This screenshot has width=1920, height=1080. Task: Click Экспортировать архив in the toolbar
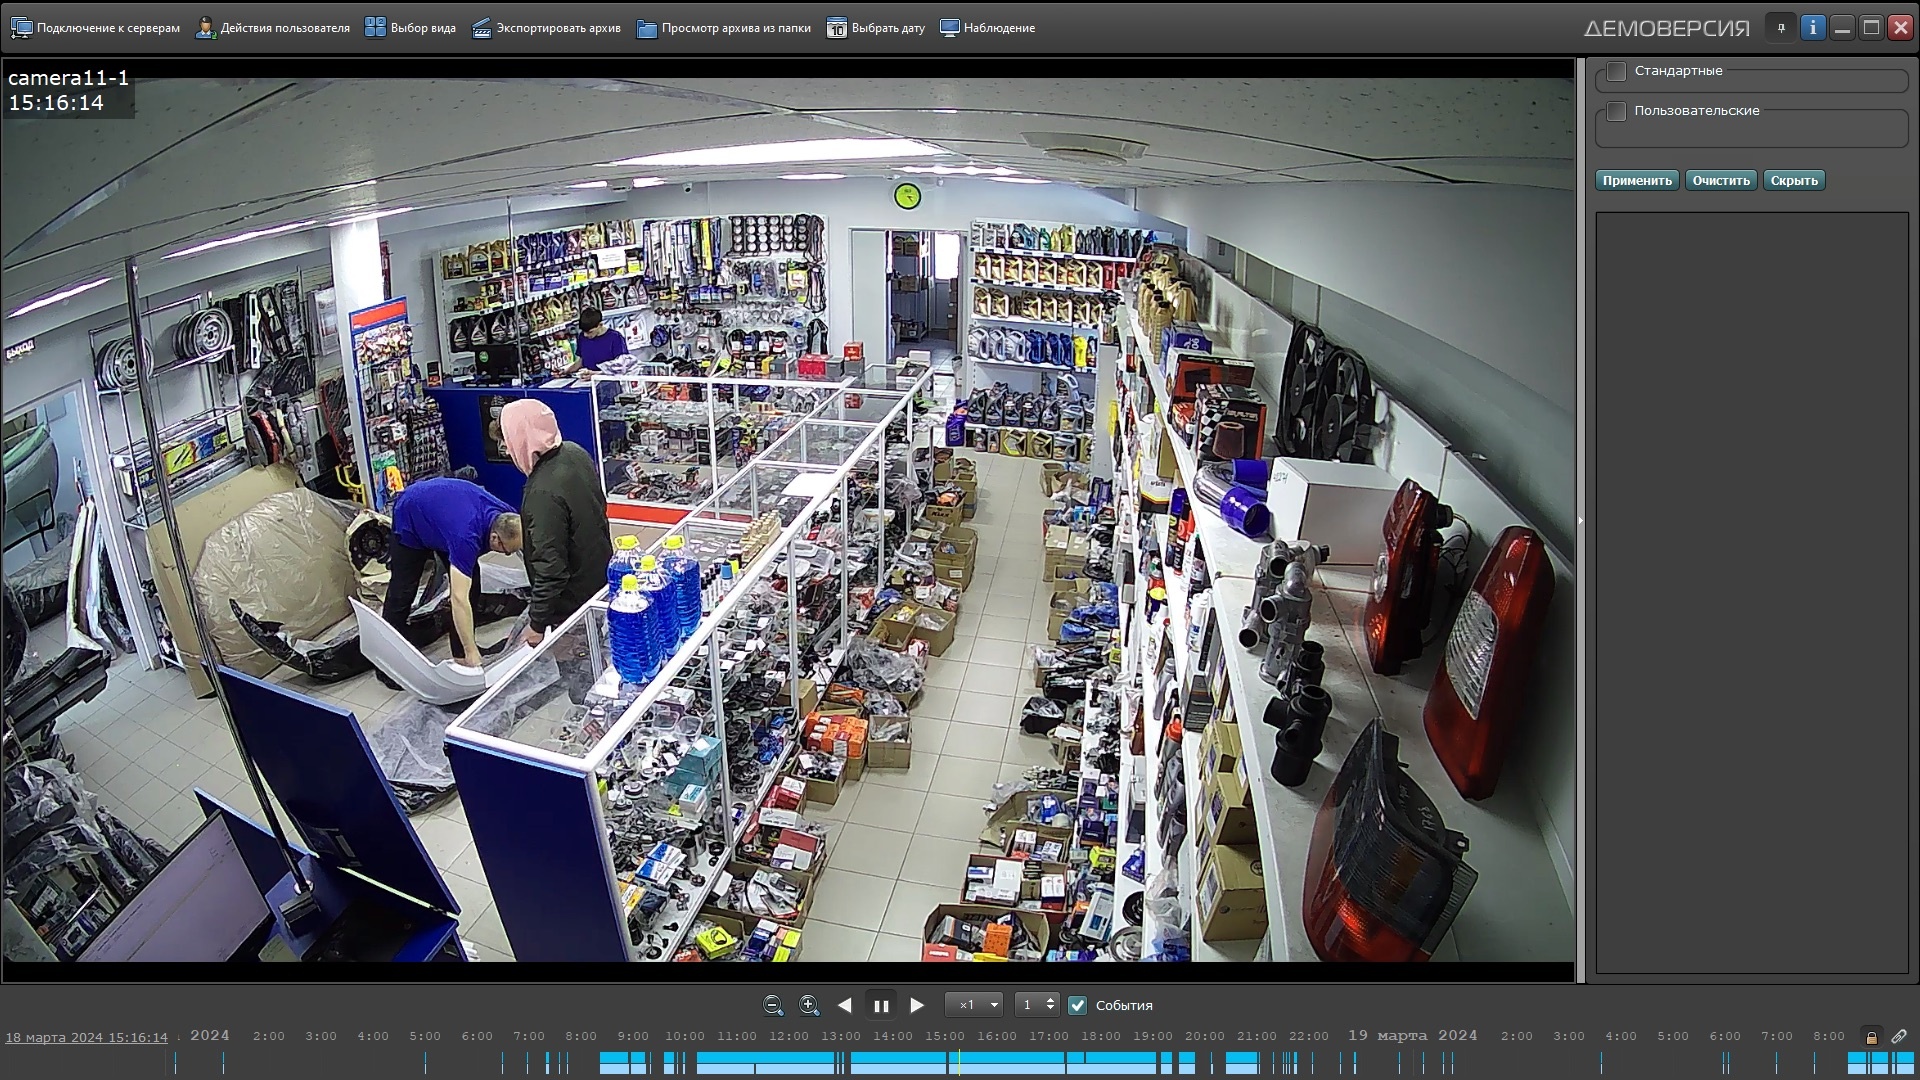[546, 28]
